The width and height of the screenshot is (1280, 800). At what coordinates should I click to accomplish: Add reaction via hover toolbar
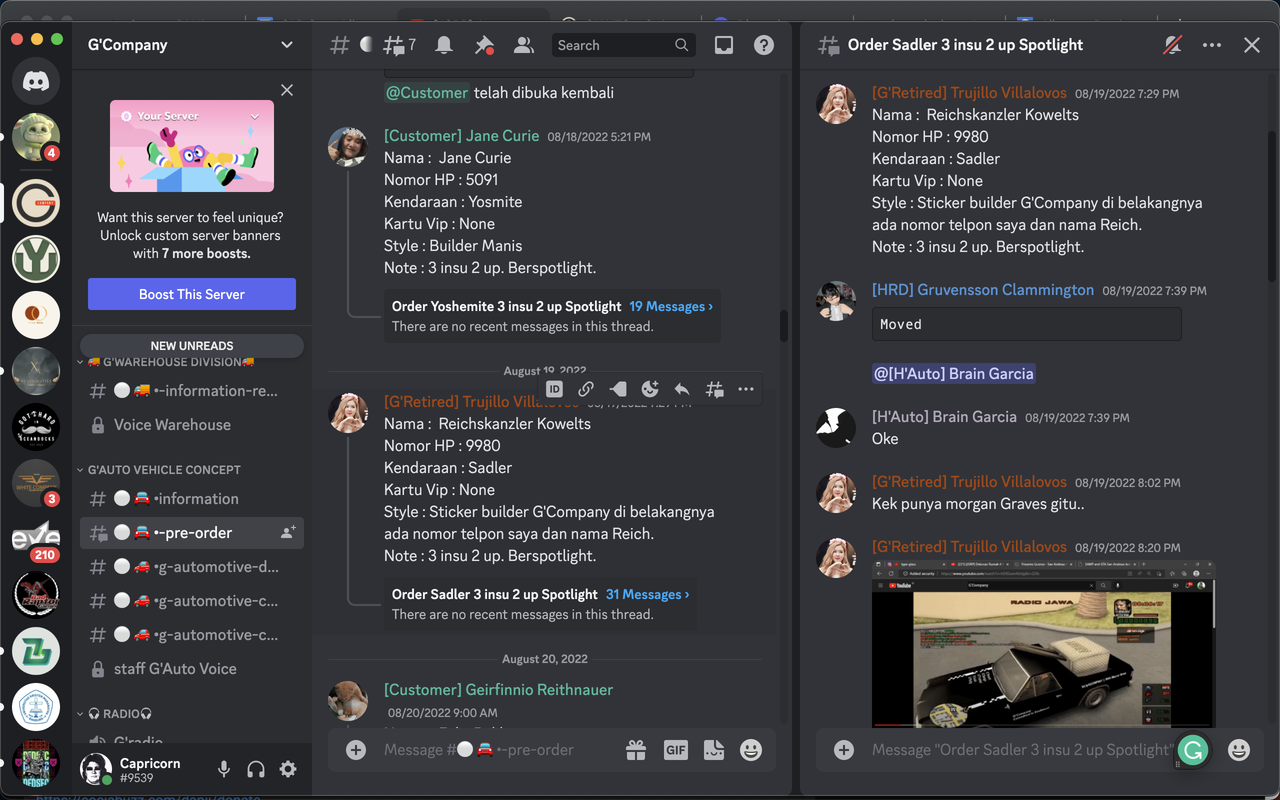coord(650,389)
